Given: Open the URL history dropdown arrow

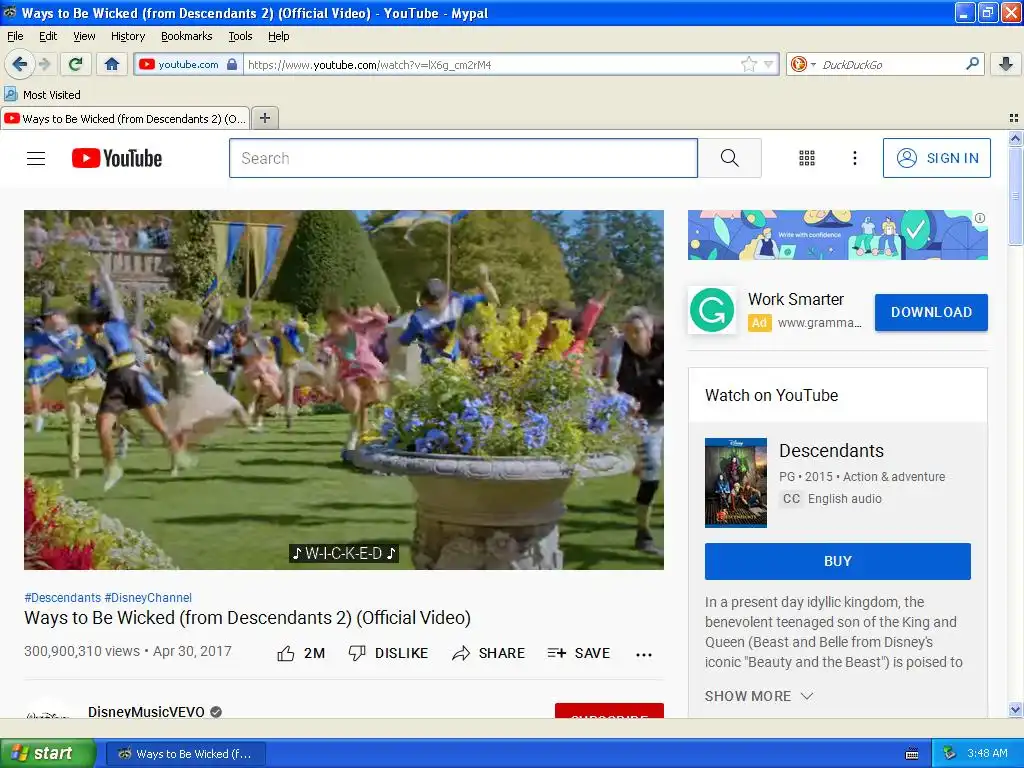Looking at the screenshot, I should click(x=769, y=64).
